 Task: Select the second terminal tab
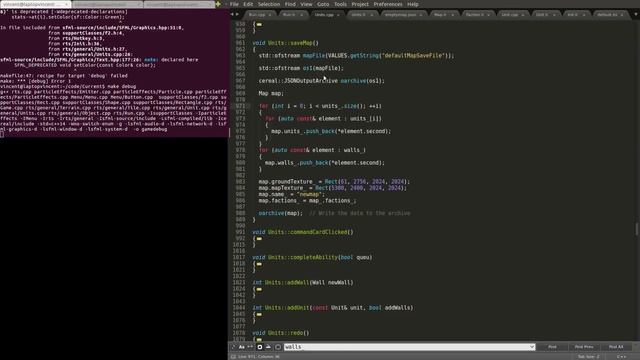107,4
